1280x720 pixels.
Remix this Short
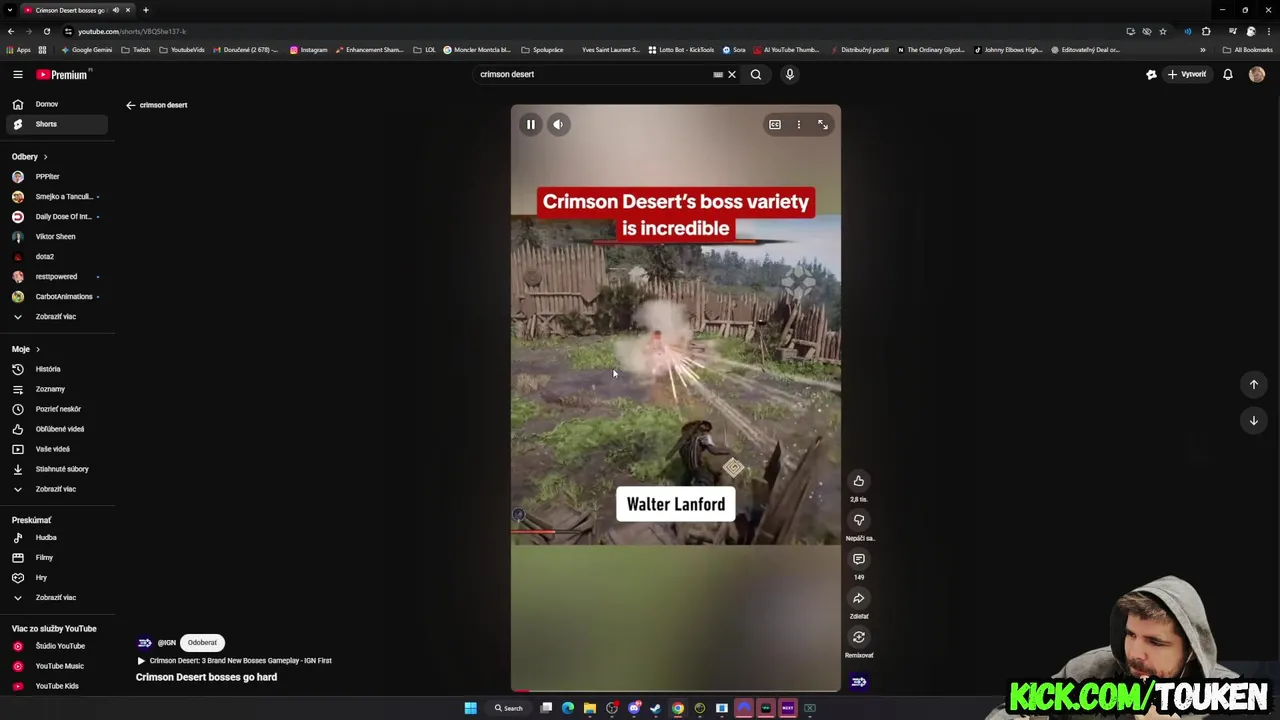[x=859, y=637]
